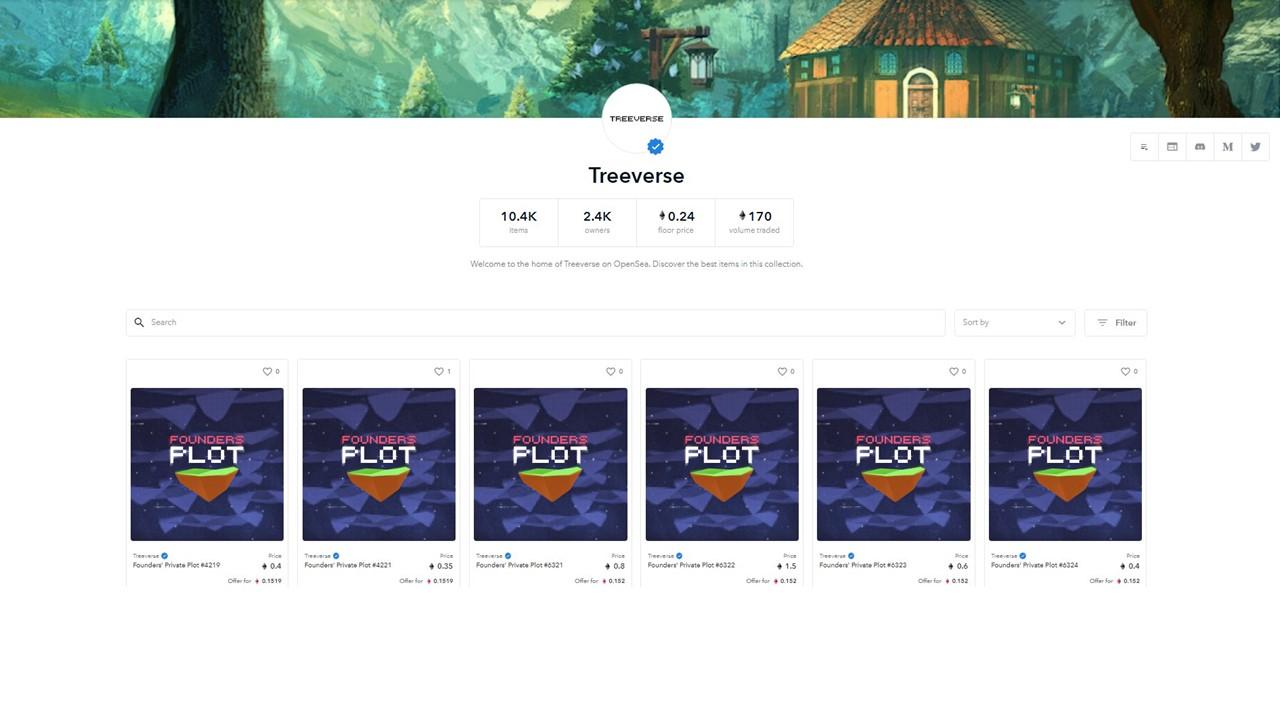The width and height of the screenshot is (1280, 720).
Task: Expand the Sort by dropdown
Action: [x=1014, y=322]
